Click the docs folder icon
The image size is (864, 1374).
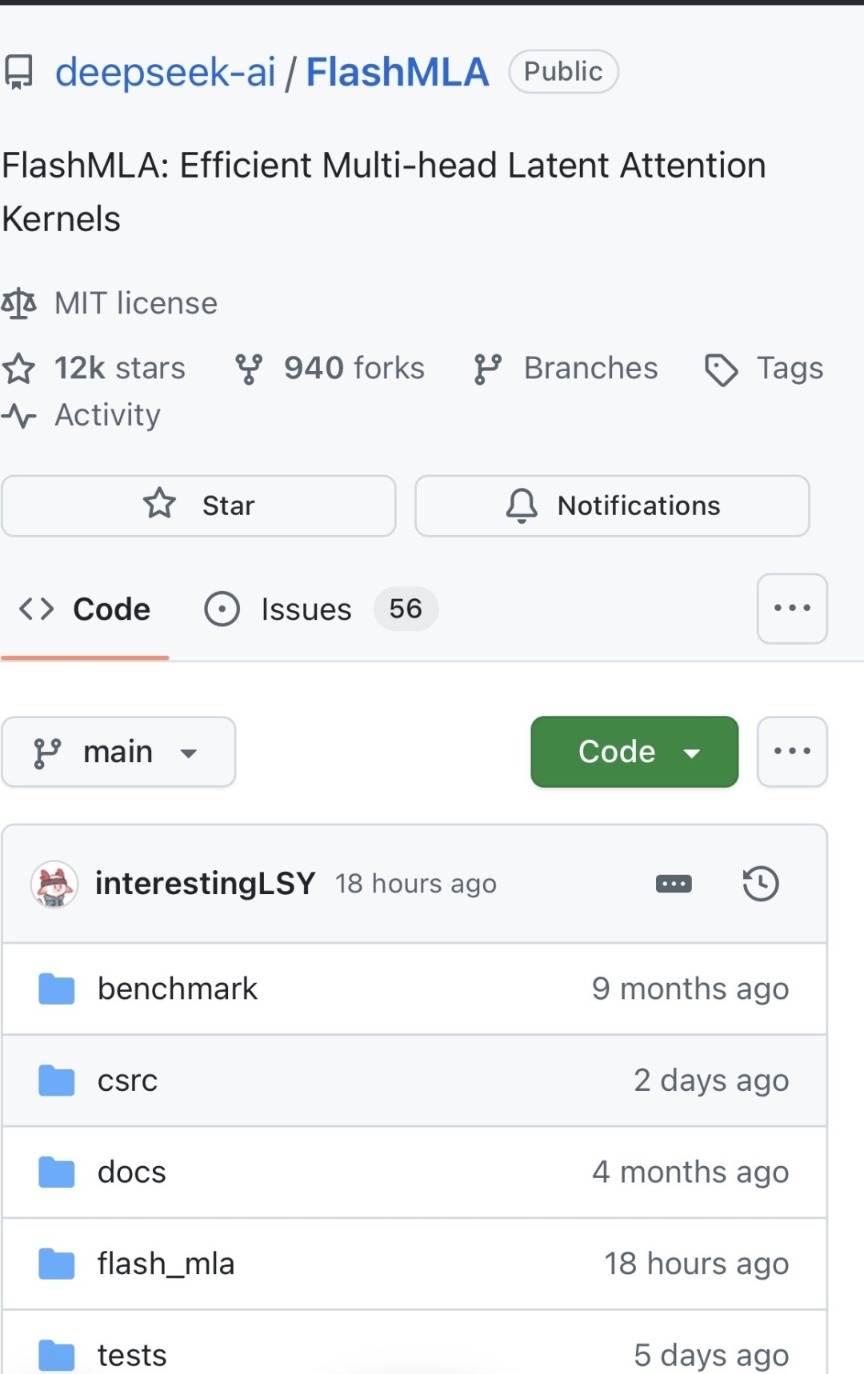tap(57, 1172)
